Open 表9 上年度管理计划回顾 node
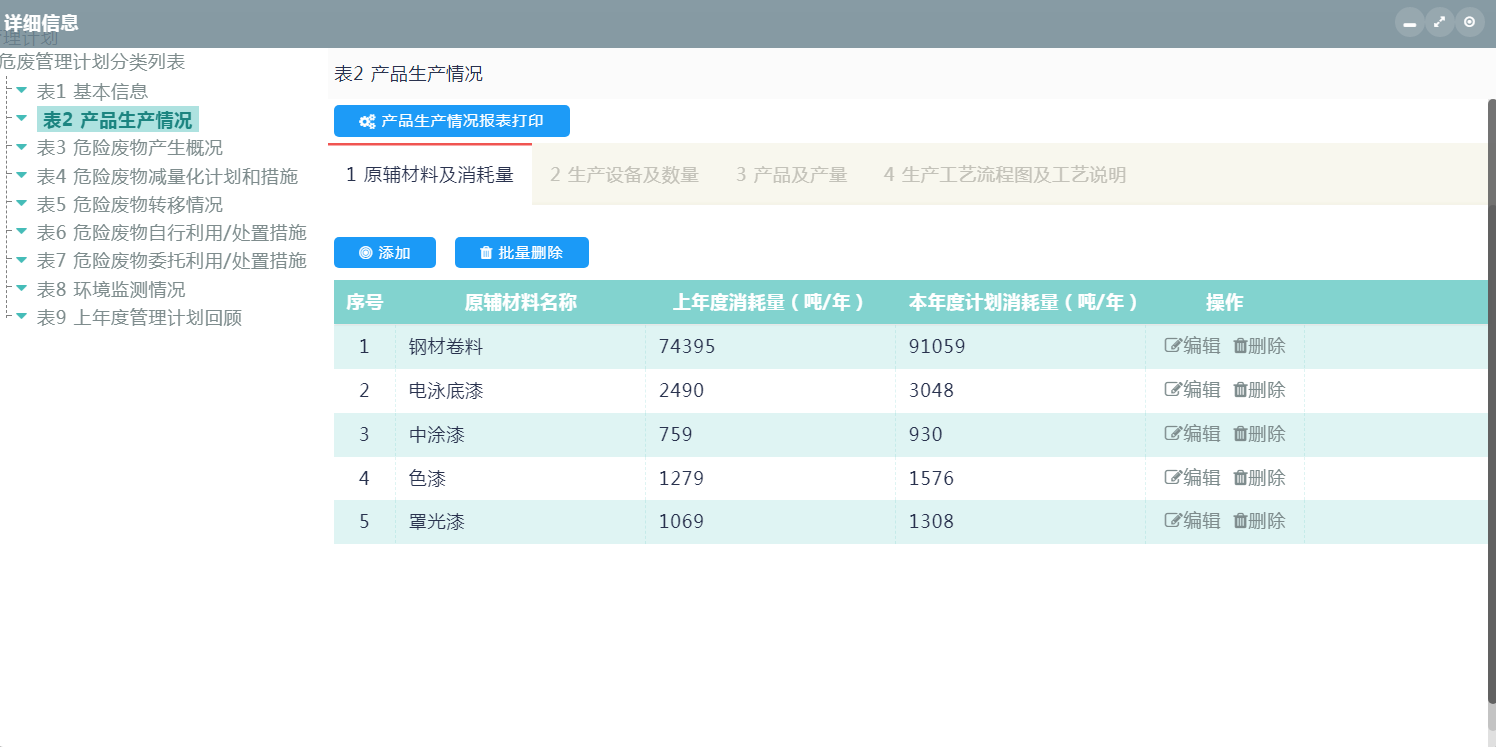 pyautogui.click(x=139, y=317)
